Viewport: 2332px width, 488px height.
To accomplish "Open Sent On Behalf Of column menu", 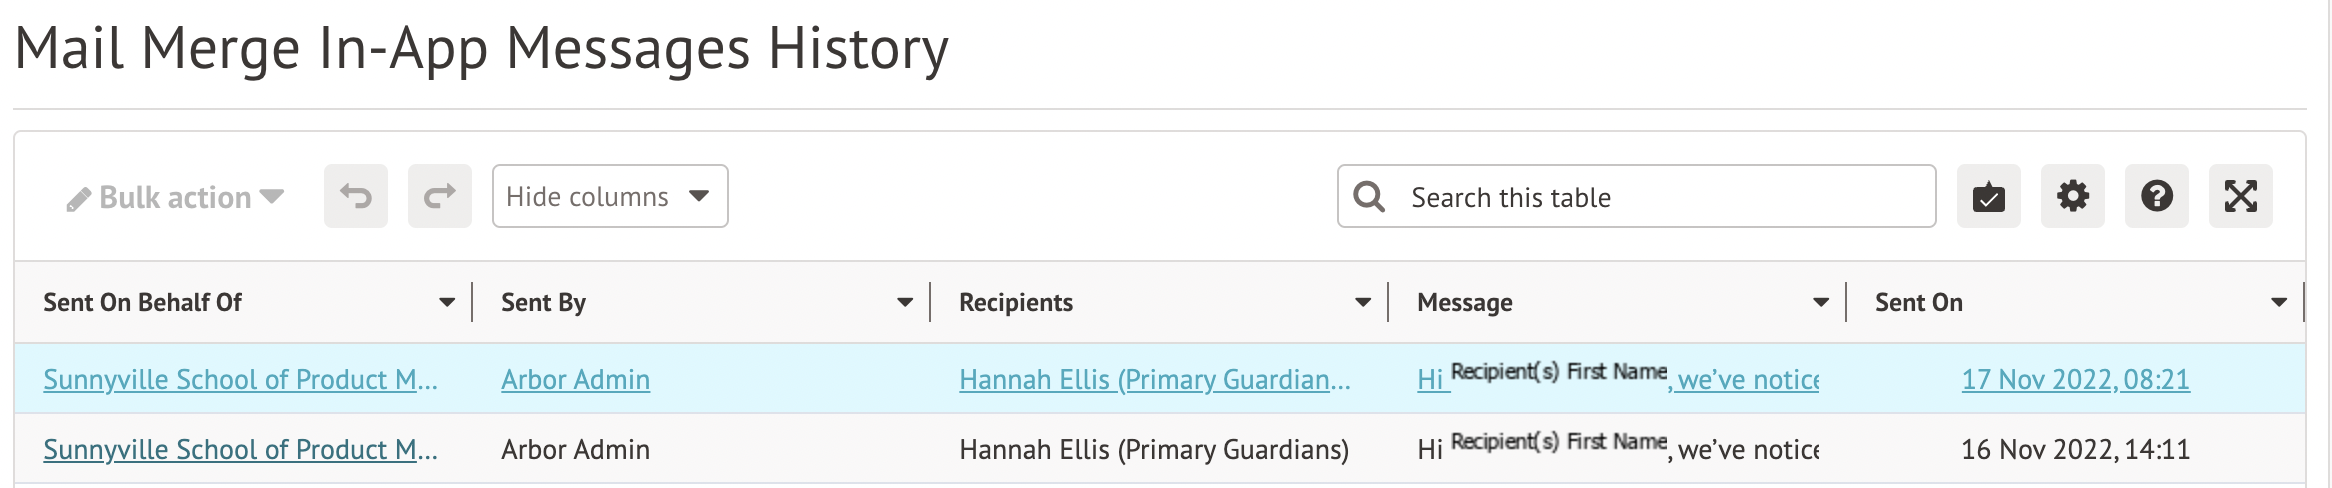I will [x=446, y=302].
